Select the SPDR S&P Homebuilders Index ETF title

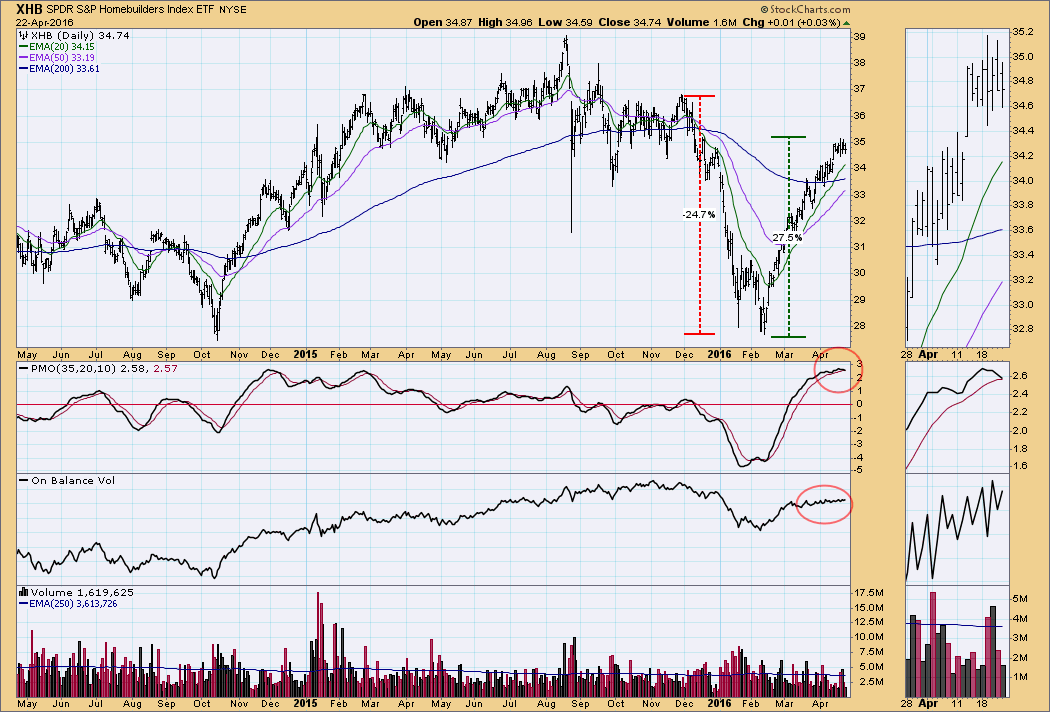(131, 10)
